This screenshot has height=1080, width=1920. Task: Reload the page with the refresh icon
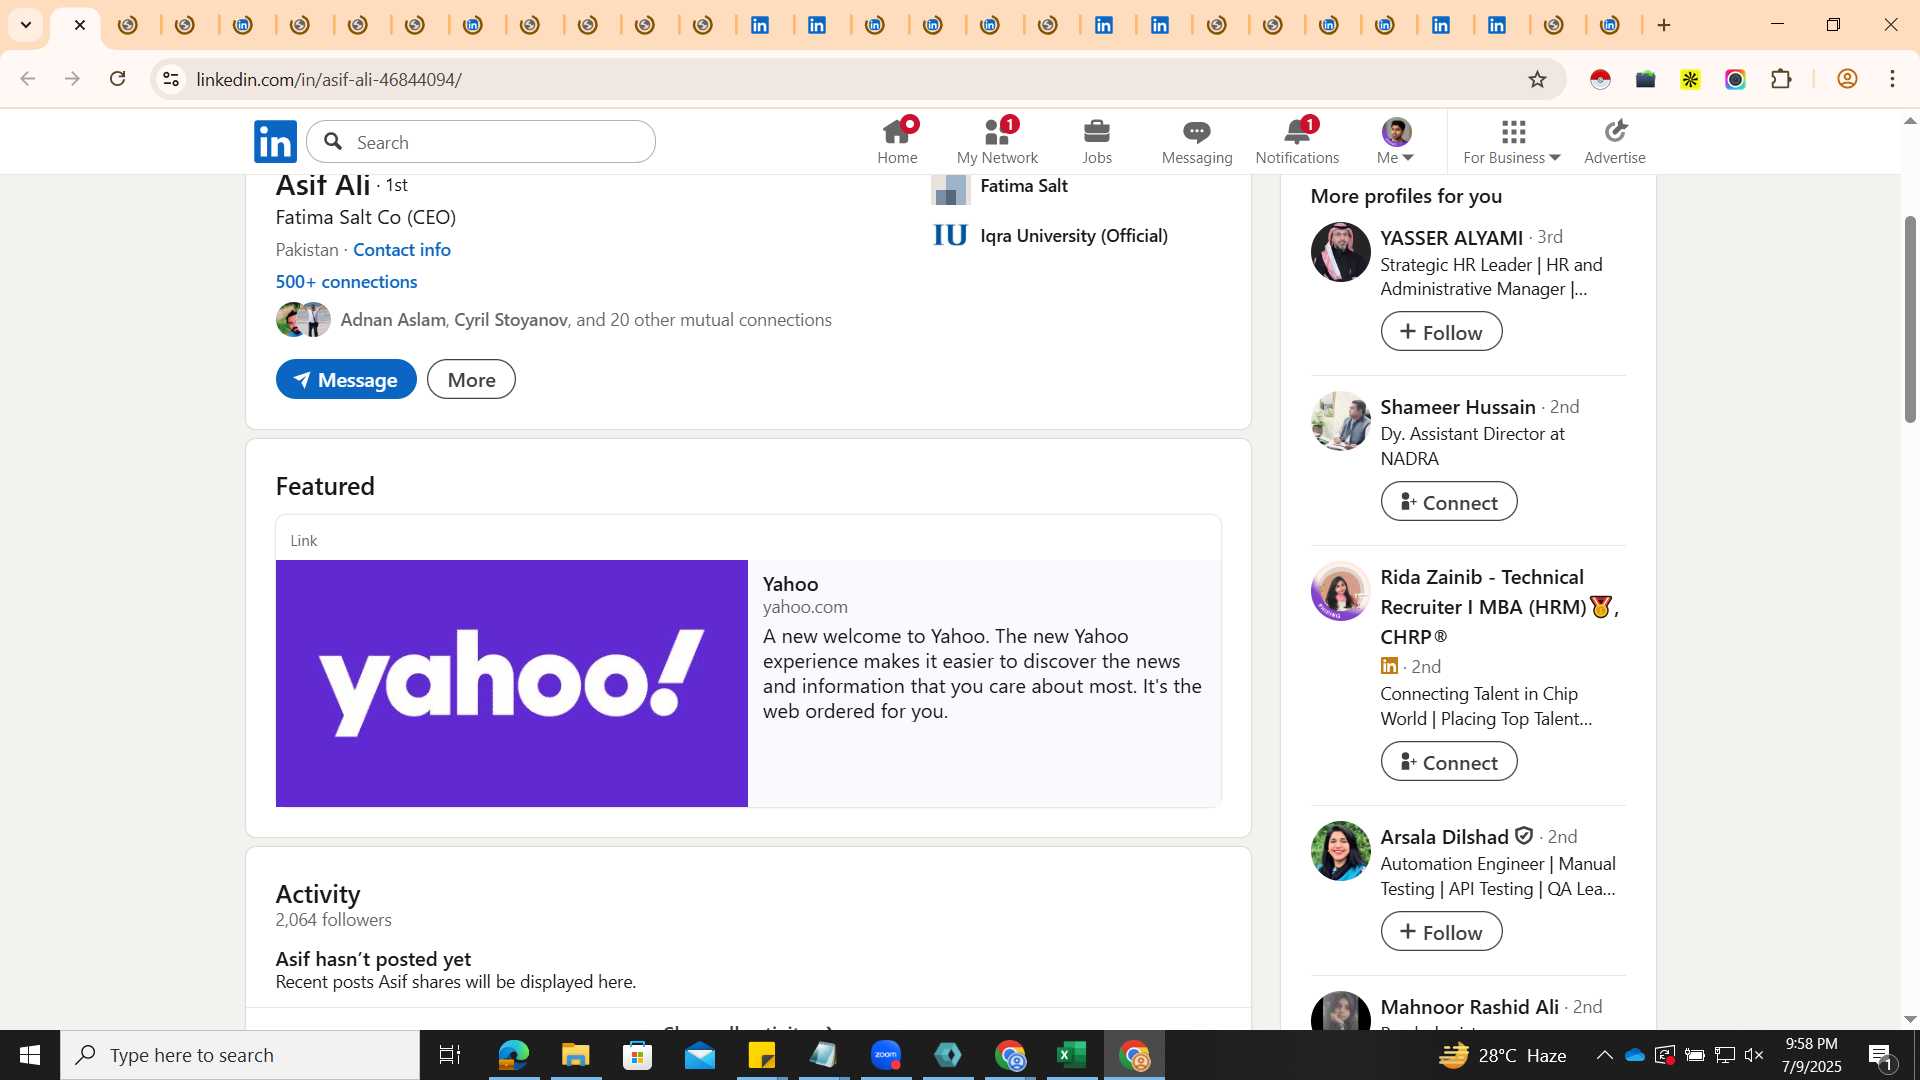[x=117, y=79]
